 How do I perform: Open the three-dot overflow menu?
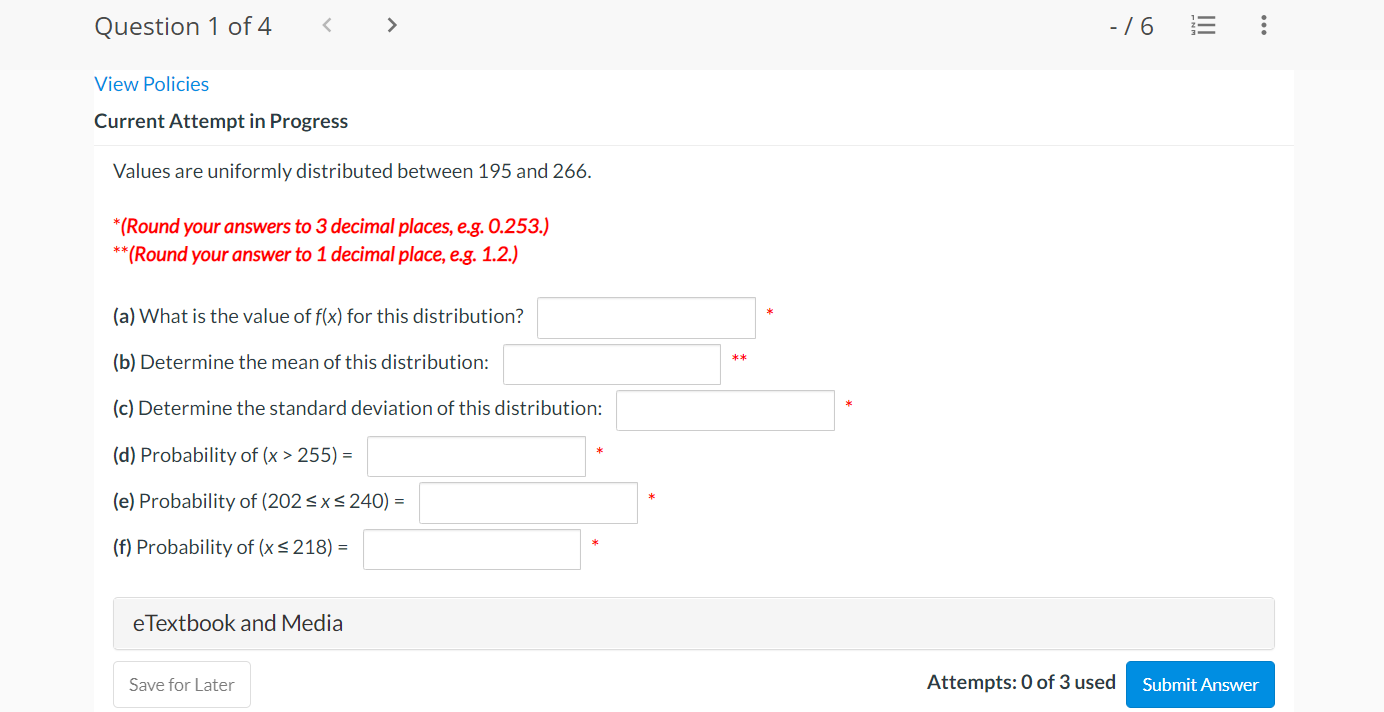click(1264, 25)
